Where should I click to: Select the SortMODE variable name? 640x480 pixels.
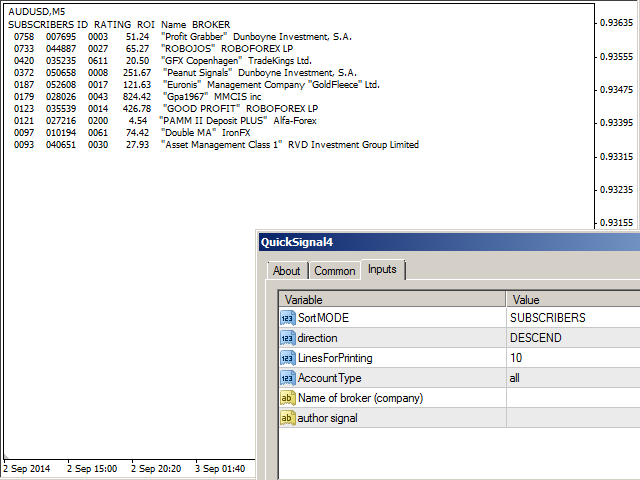pyautogui.click(x=323, y=318)
